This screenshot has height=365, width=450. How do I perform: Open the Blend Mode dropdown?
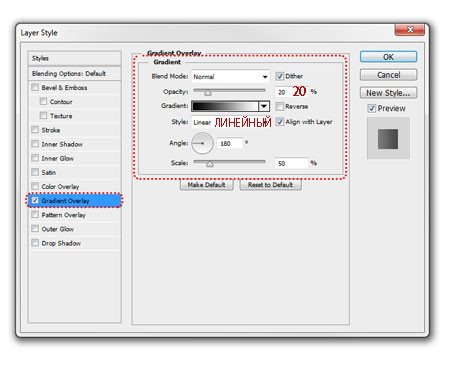coord(230,77)
